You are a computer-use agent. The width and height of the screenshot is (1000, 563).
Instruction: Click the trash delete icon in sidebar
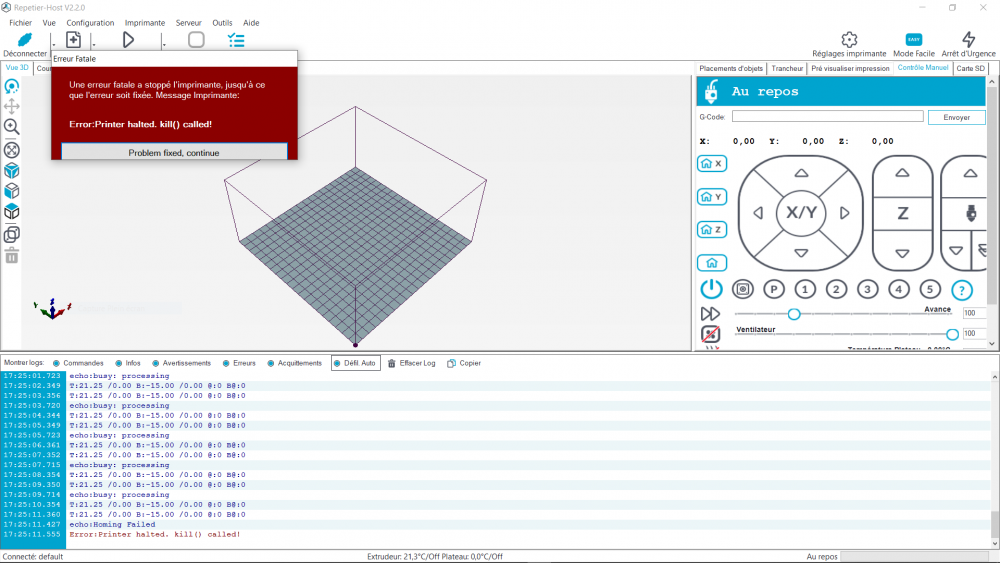[x=11, y=256]
